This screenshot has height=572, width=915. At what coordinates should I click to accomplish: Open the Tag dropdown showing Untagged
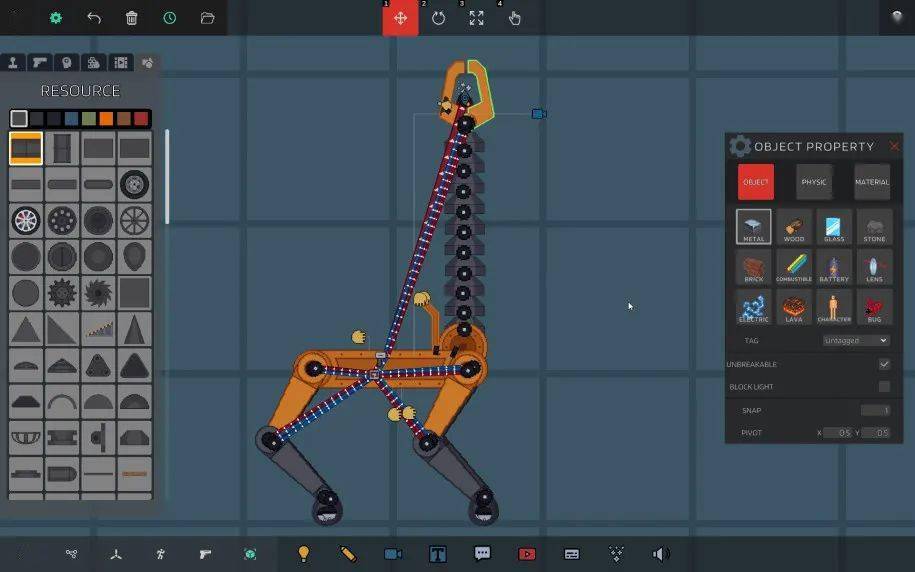tap(856, 340)
